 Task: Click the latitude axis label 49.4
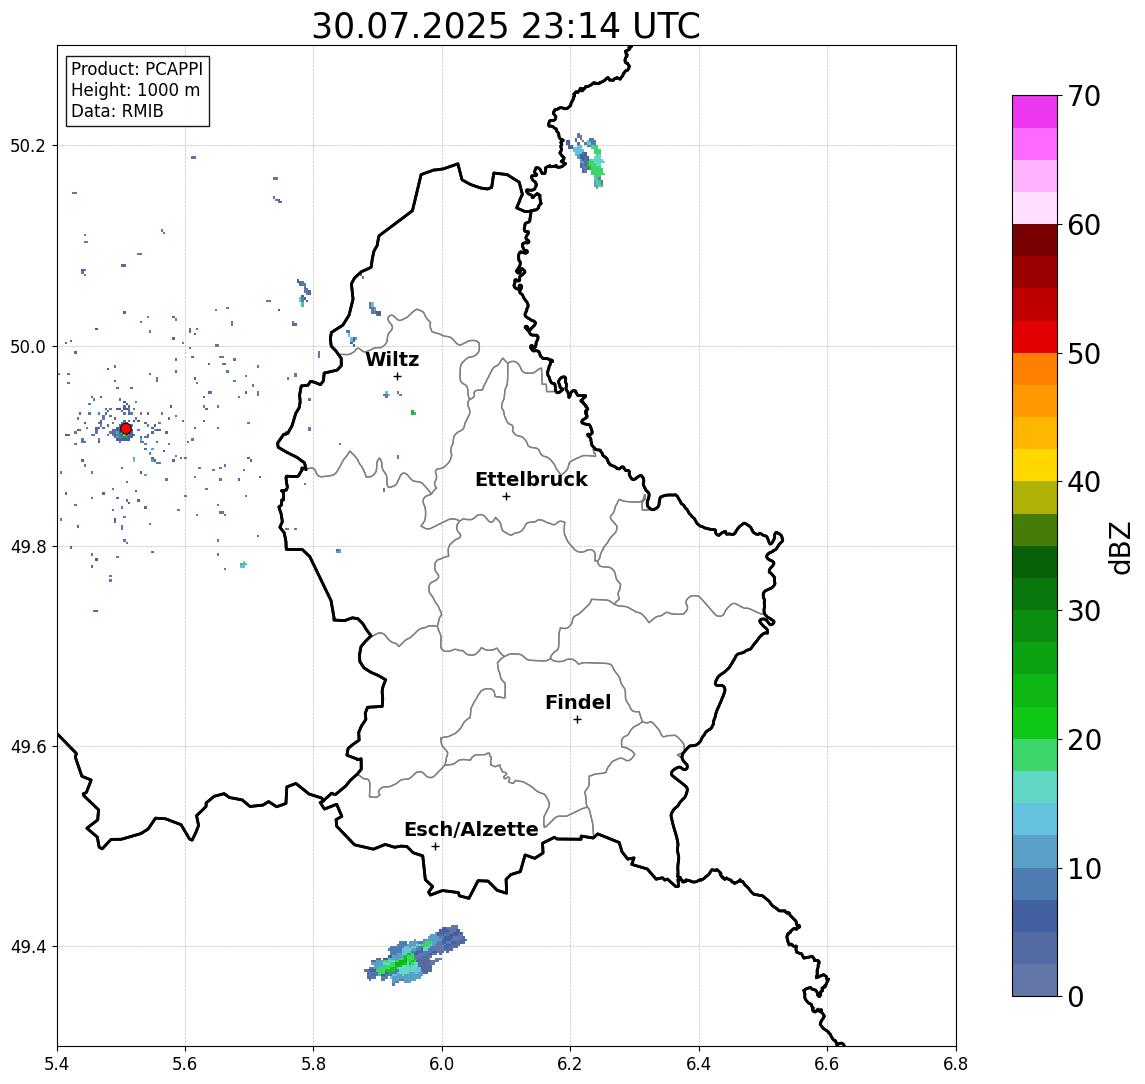pos(28,947)
